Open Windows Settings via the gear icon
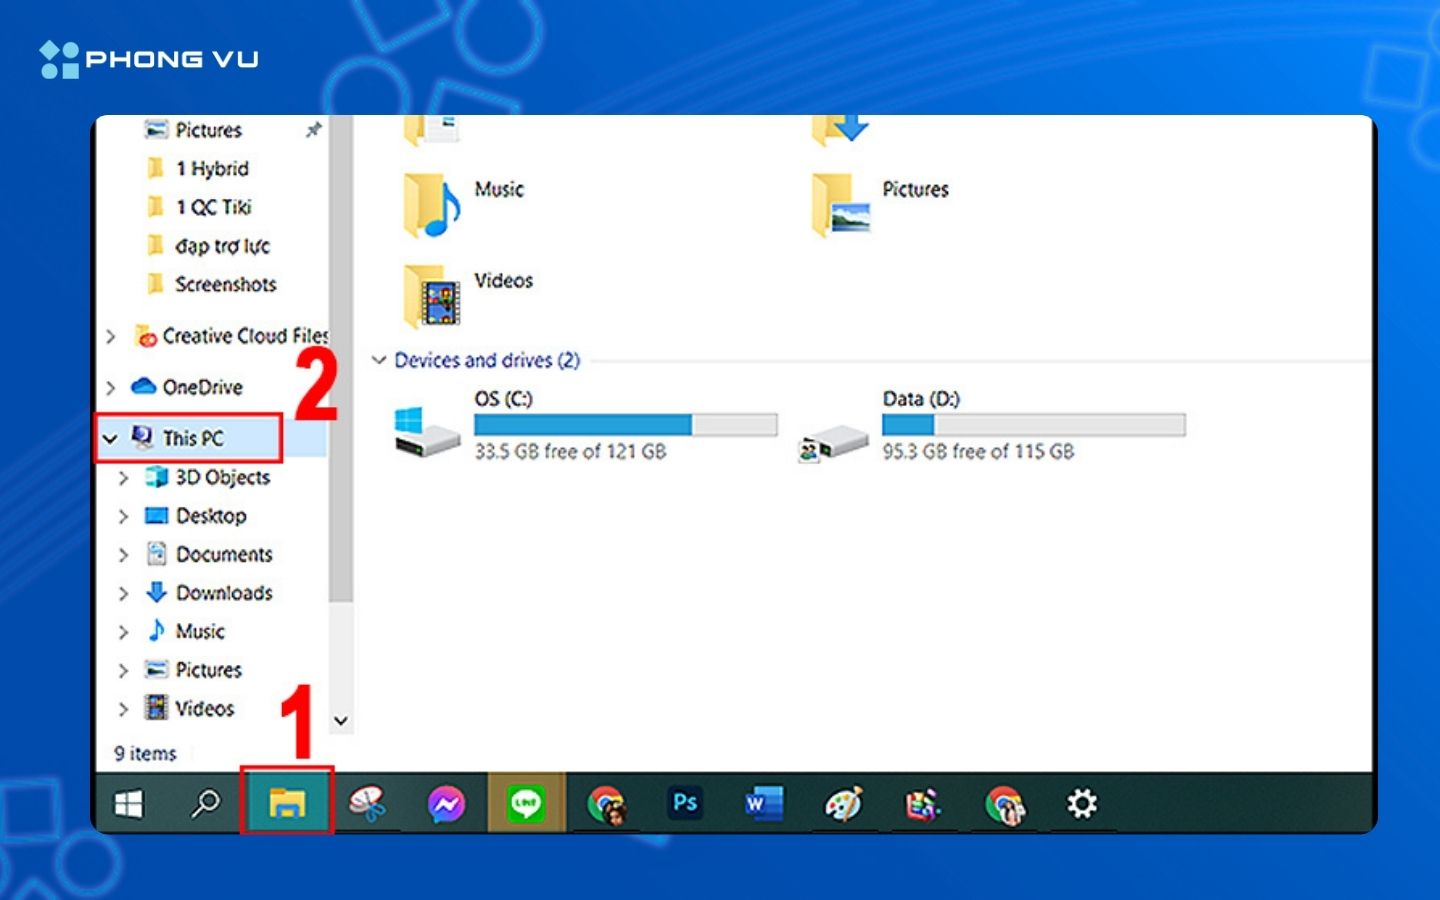 1081,803
